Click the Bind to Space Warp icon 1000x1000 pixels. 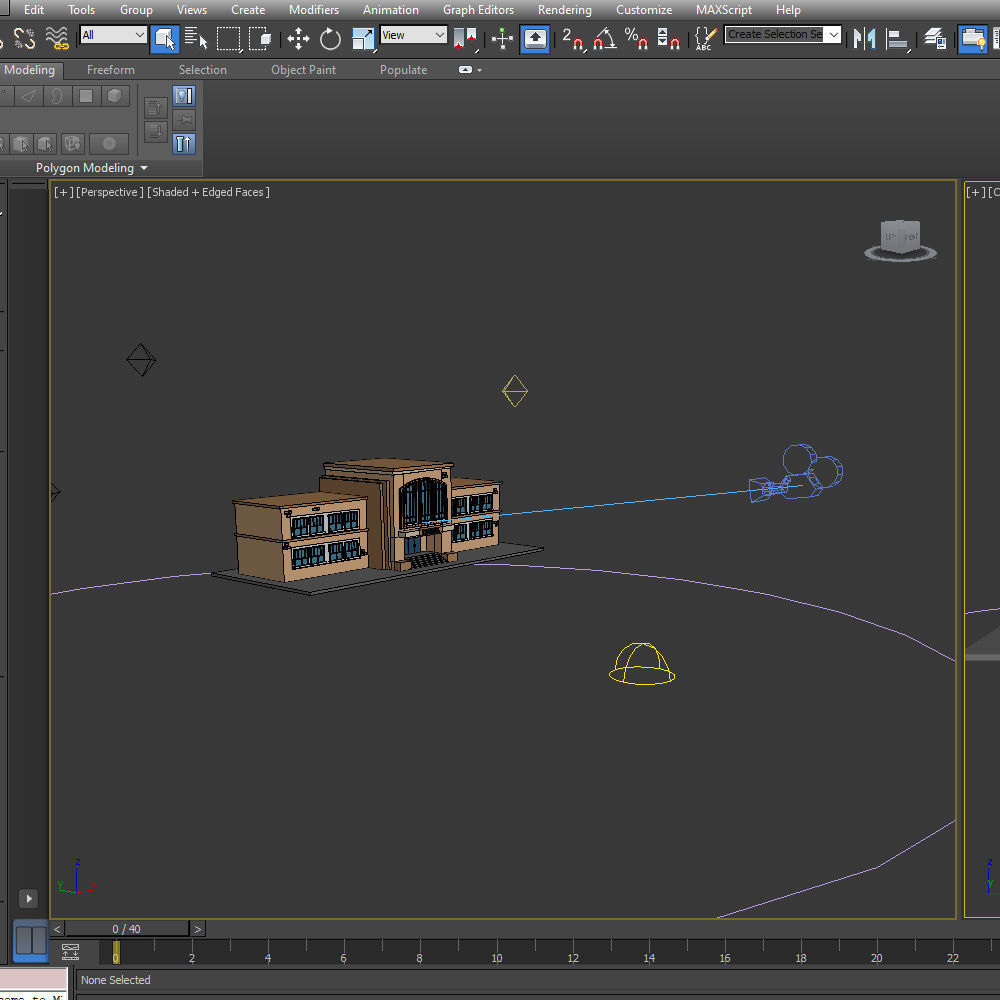(x=57, y=38)
